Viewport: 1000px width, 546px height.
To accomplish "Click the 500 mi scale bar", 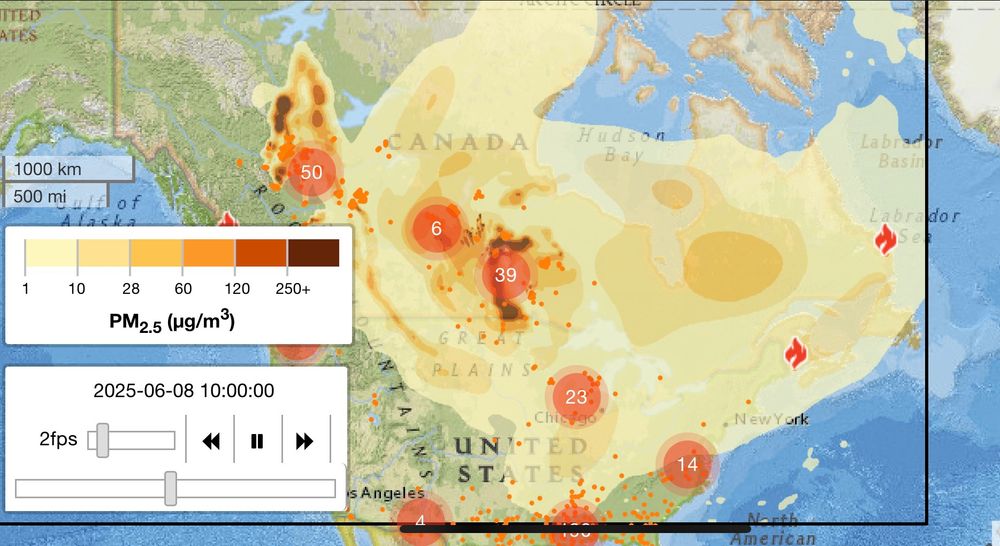I will [55, 195].
